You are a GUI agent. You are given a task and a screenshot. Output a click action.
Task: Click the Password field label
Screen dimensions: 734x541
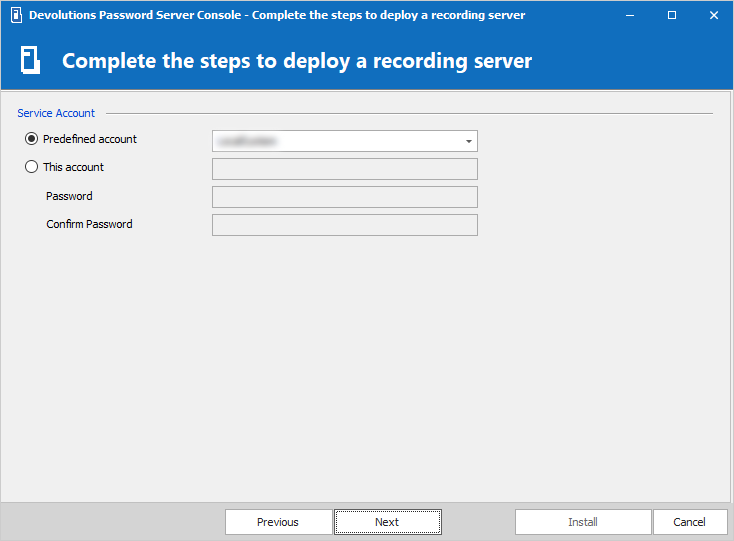[x=69, y=197]
